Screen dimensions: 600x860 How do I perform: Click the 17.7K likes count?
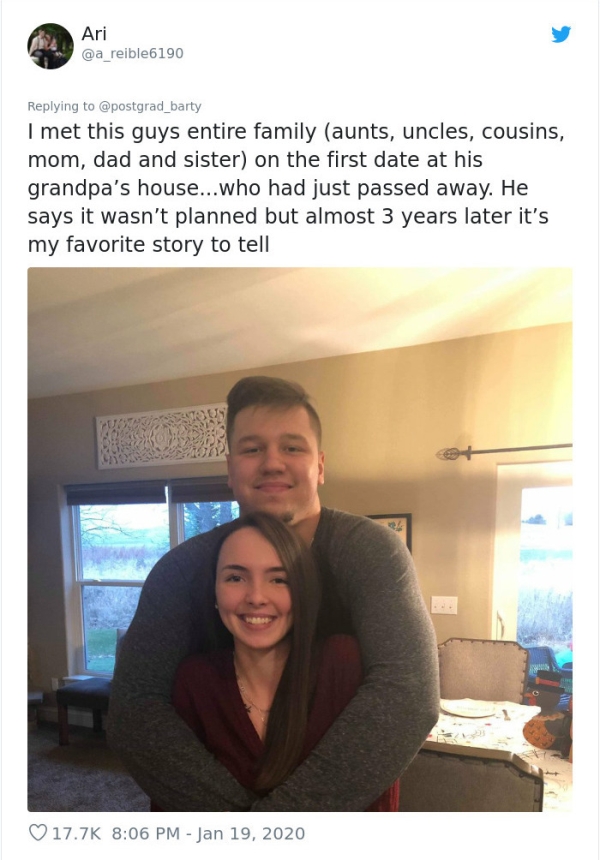click(x=77, y=833)
